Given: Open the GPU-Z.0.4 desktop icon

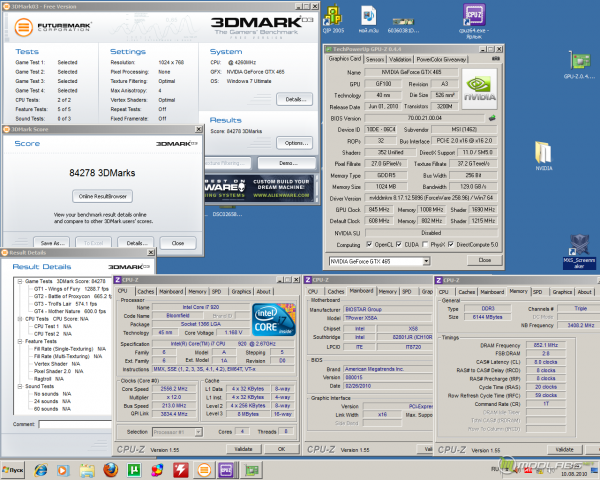Looking at the screenshot, I should pyautogui.click(x=580, y=65).
